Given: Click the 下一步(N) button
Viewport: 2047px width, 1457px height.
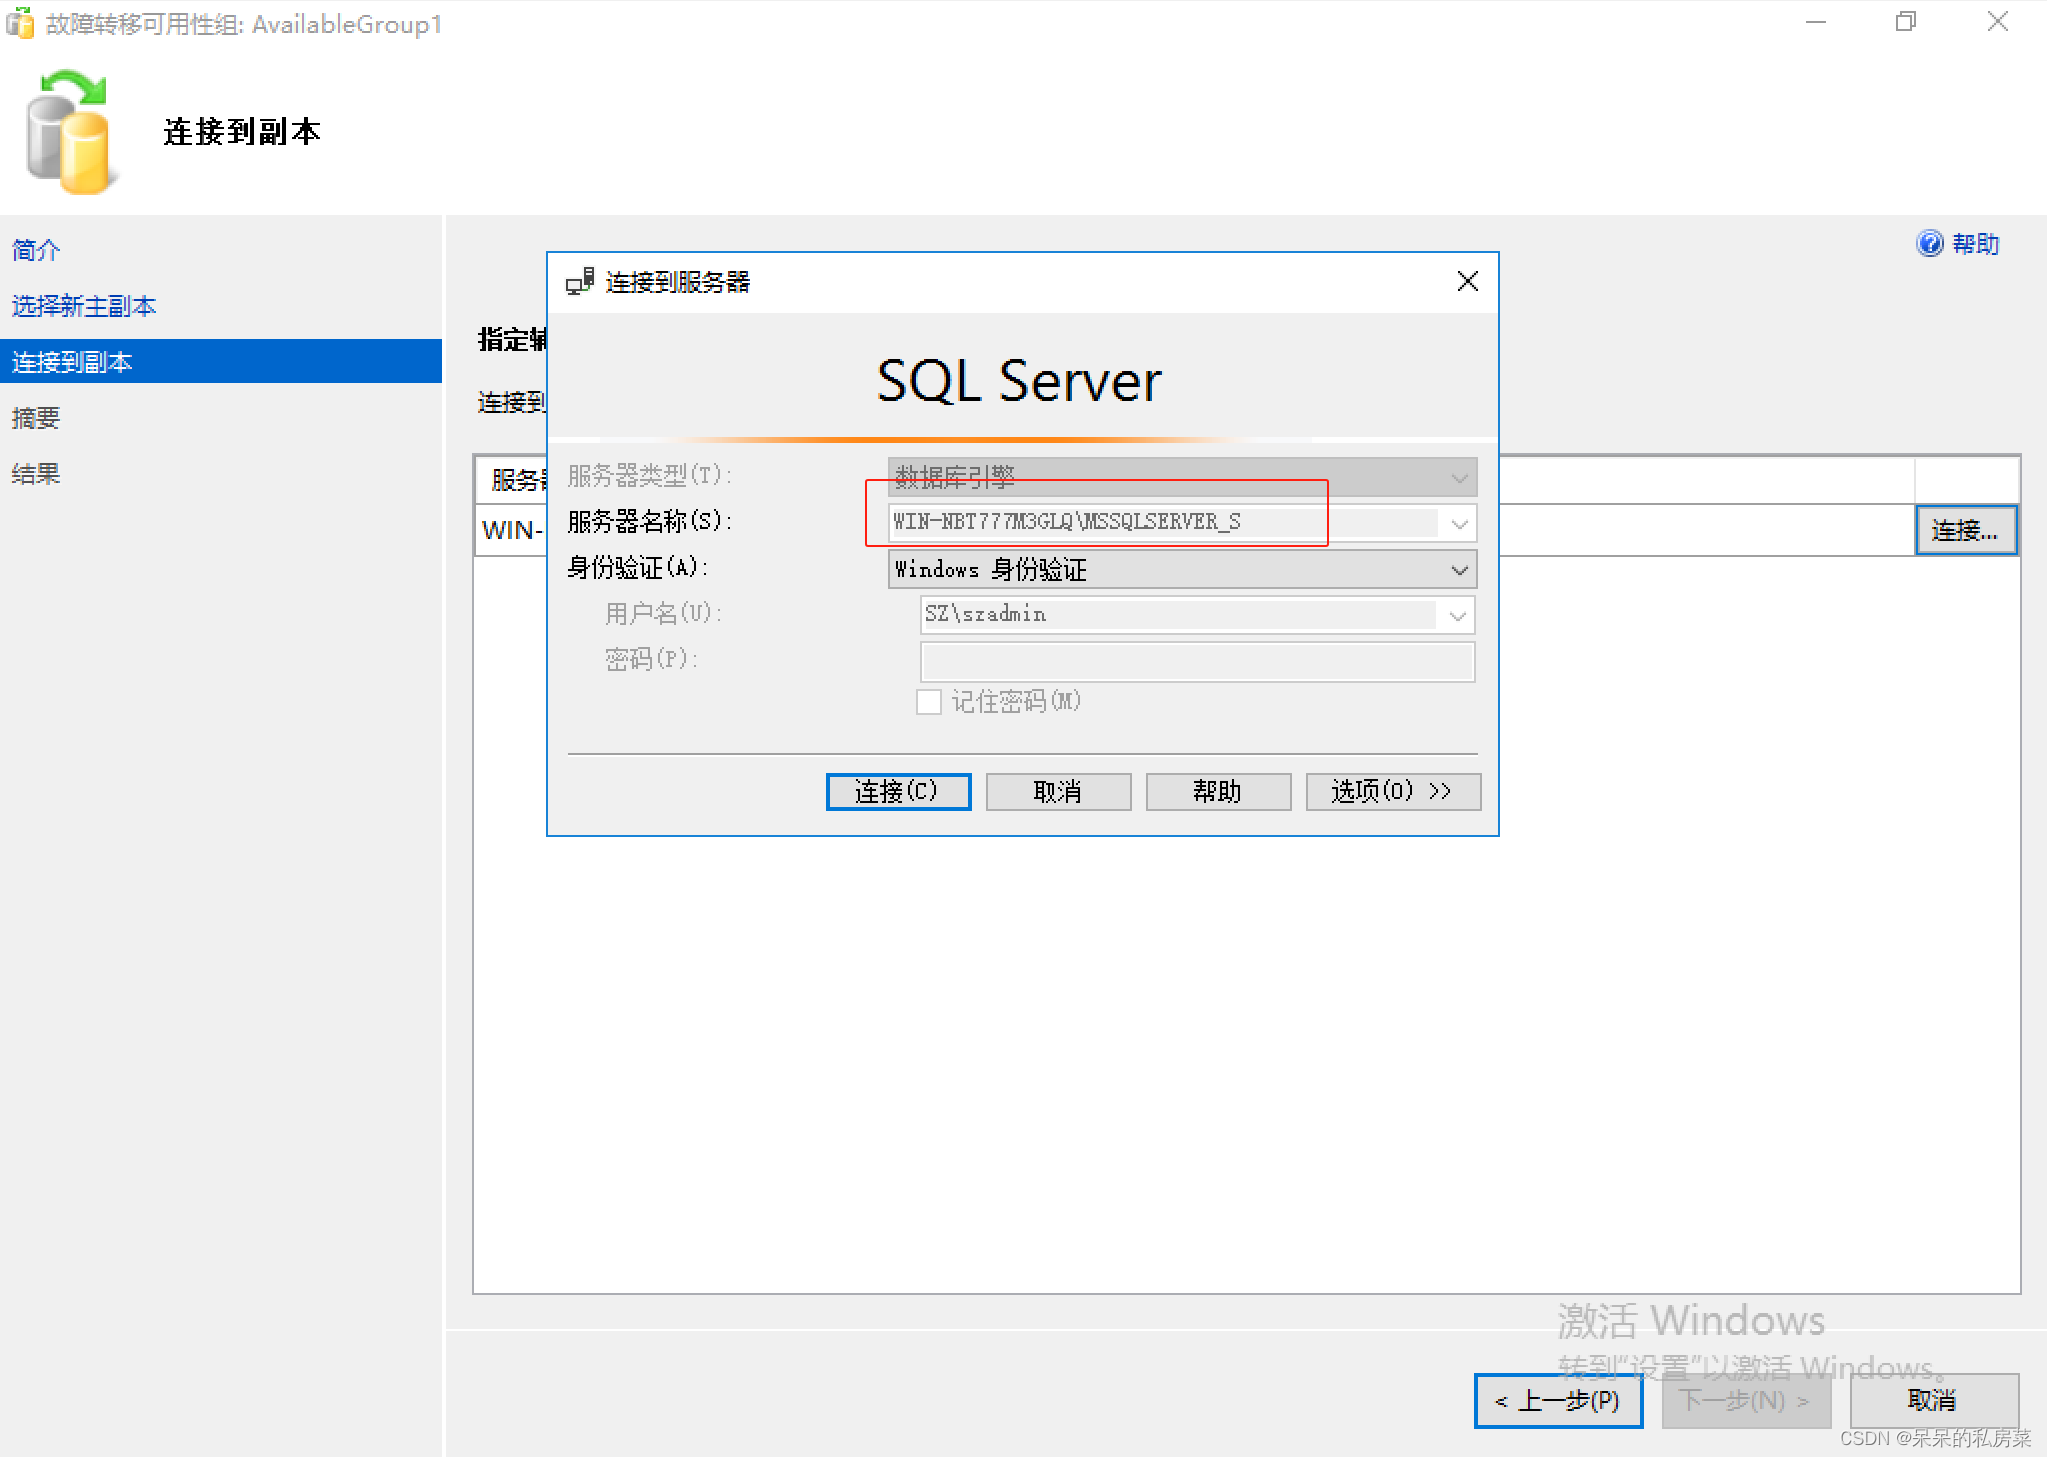Looking at the screenshot, I should (1745, 1400).
